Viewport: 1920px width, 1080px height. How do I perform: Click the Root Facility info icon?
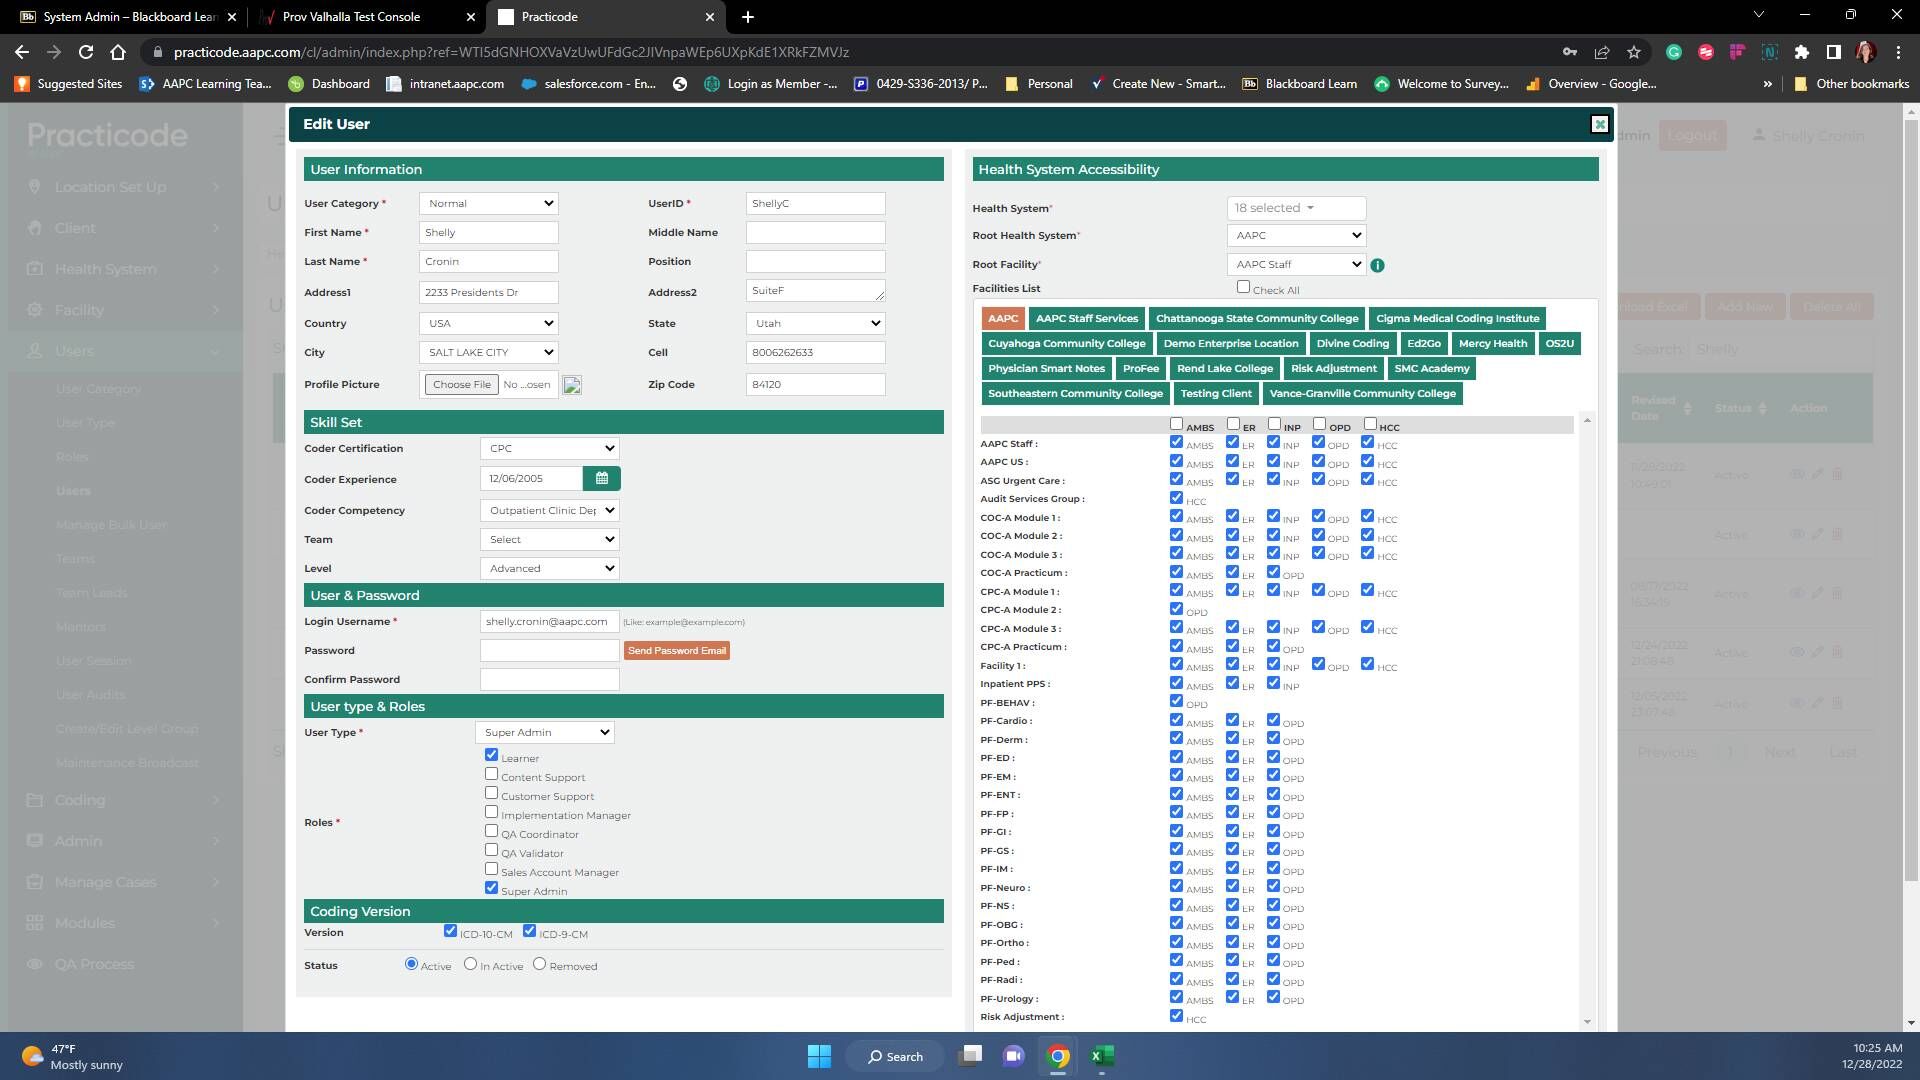click(x=1377, y=265)
